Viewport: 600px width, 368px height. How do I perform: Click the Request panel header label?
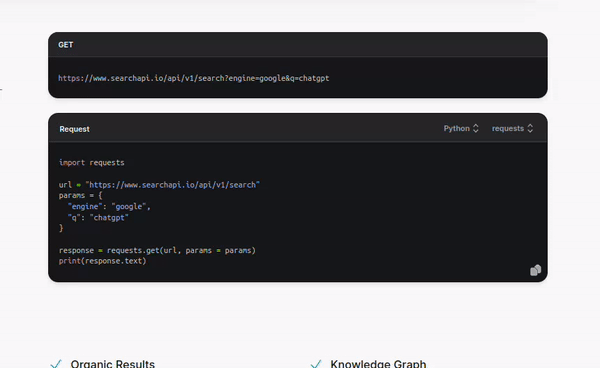click(x=74, y=129)
